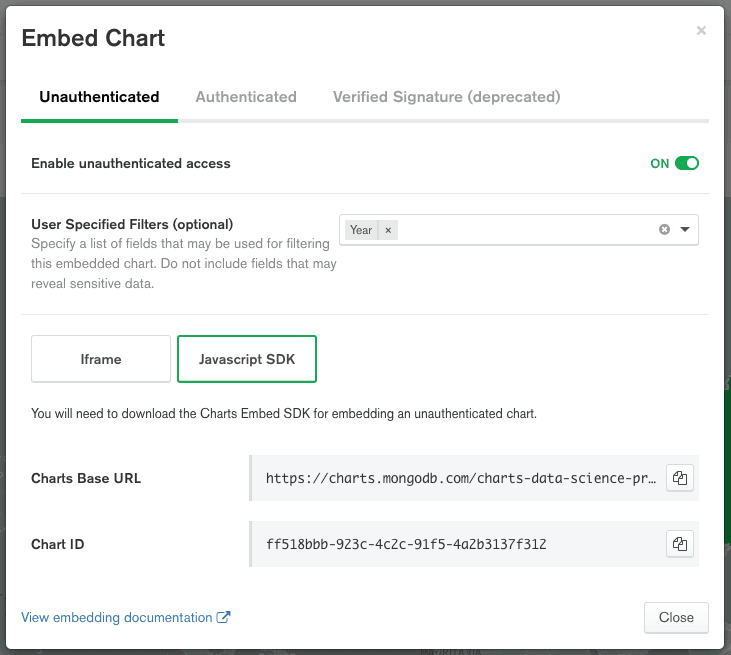Choose the Iframe embedding option
The height and width of the screenshot is (655, 731).
point(101,359)
